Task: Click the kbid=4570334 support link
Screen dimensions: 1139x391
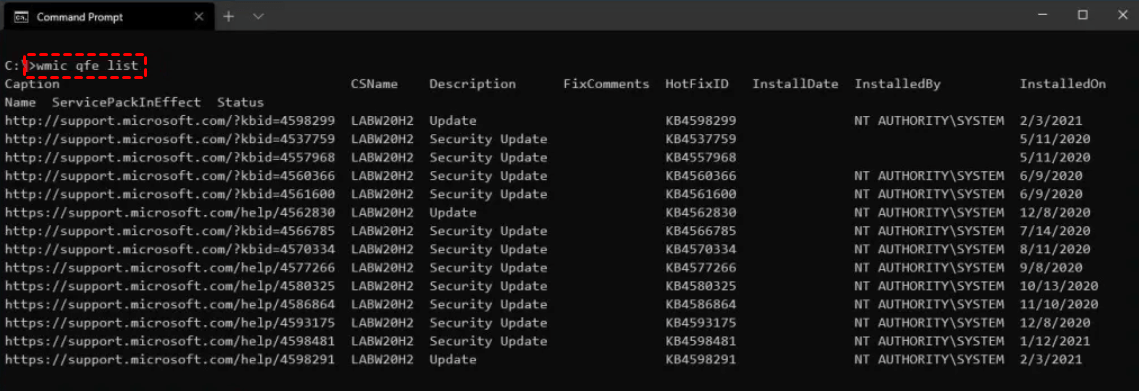Action: [x=170, y=249]
